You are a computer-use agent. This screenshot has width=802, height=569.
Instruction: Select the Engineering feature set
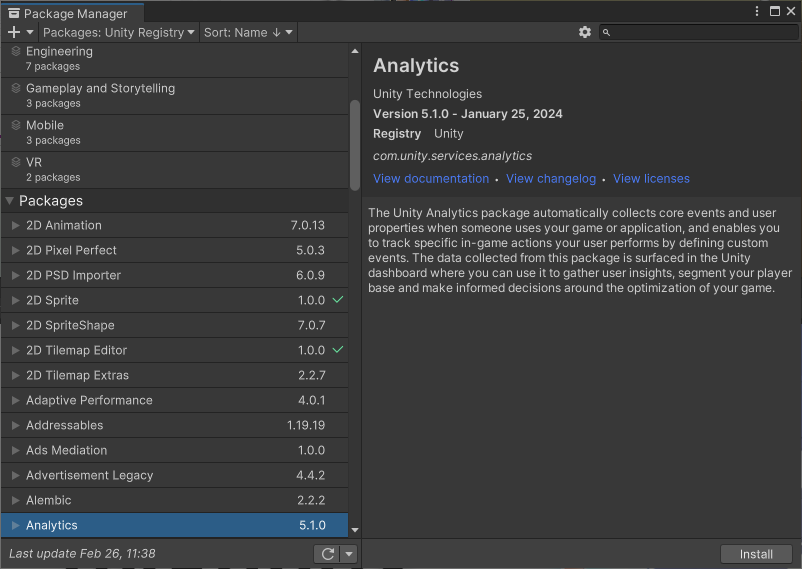(174, 58)
